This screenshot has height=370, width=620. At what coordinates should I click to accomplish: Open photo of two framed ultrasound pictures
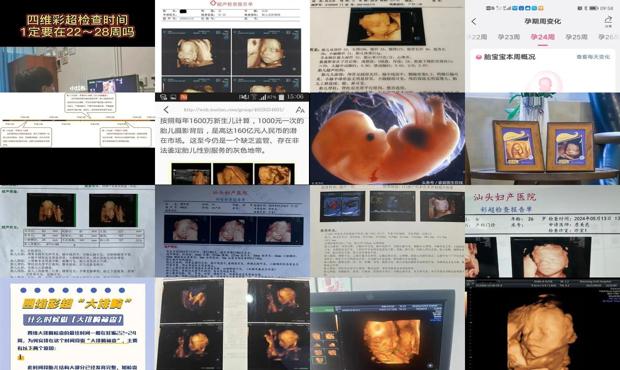[542, 138]
